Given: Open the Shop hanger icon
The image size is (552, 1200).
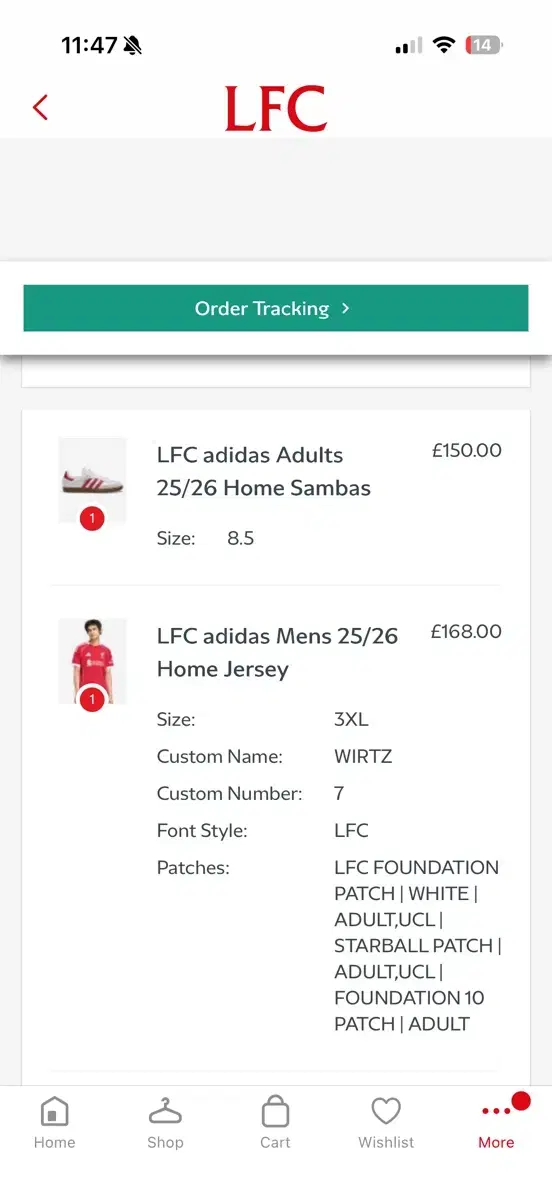Looking at the screenshot, I should pos(165,1111).
